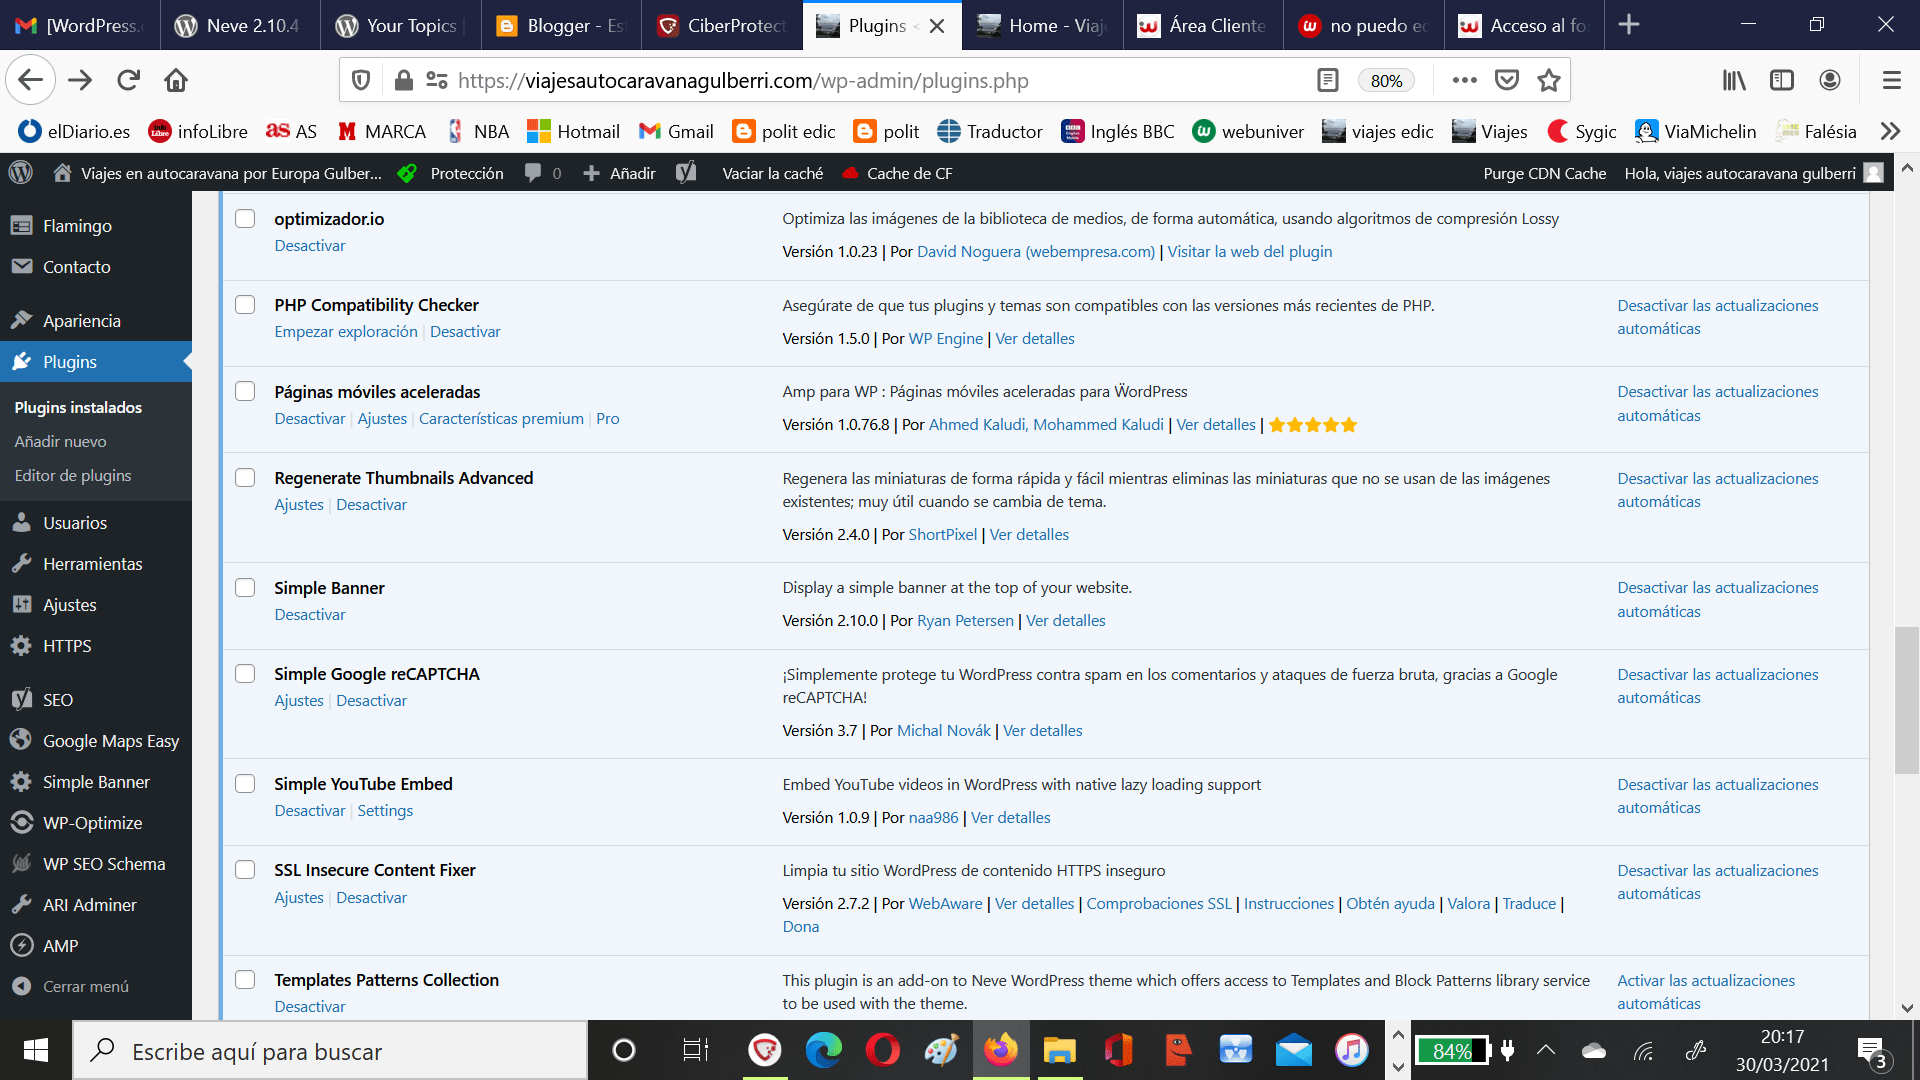Viewport: 1920px width, 1080px height.
Task: Open Editor de plugins submenu
Action: coord(73,475)
